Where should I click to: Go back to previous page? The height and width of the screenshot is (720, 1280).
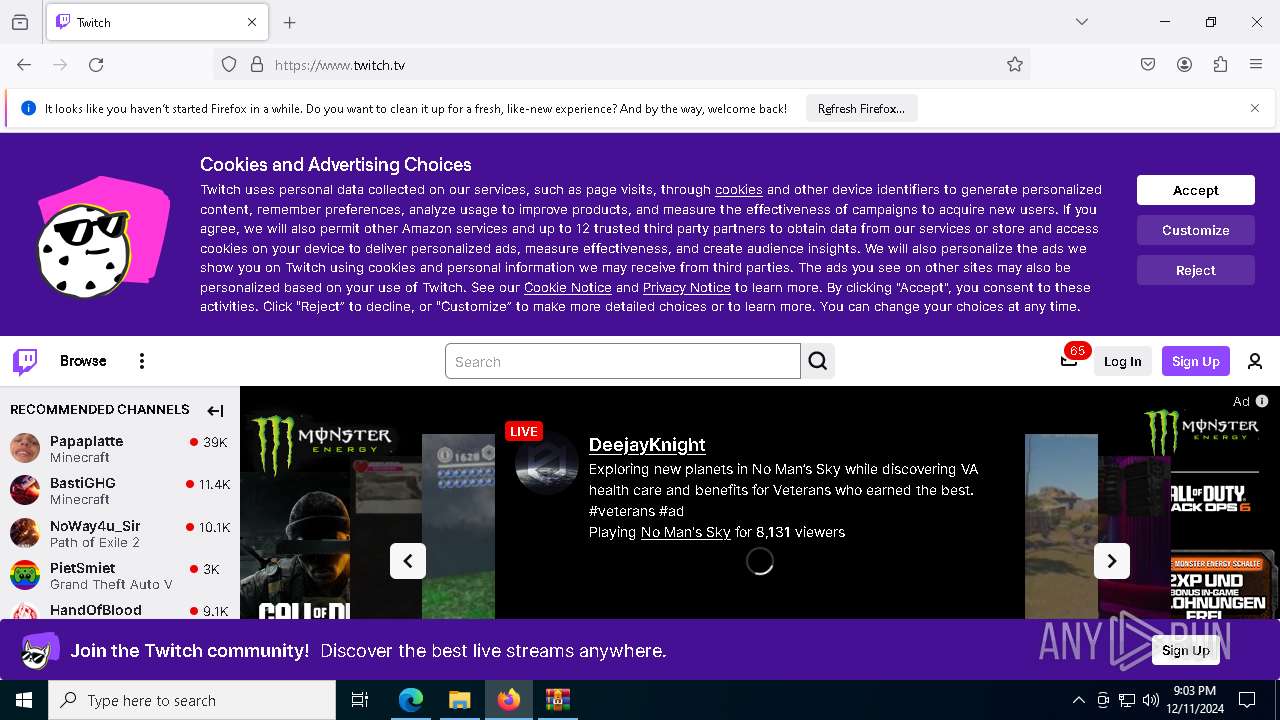24,65
